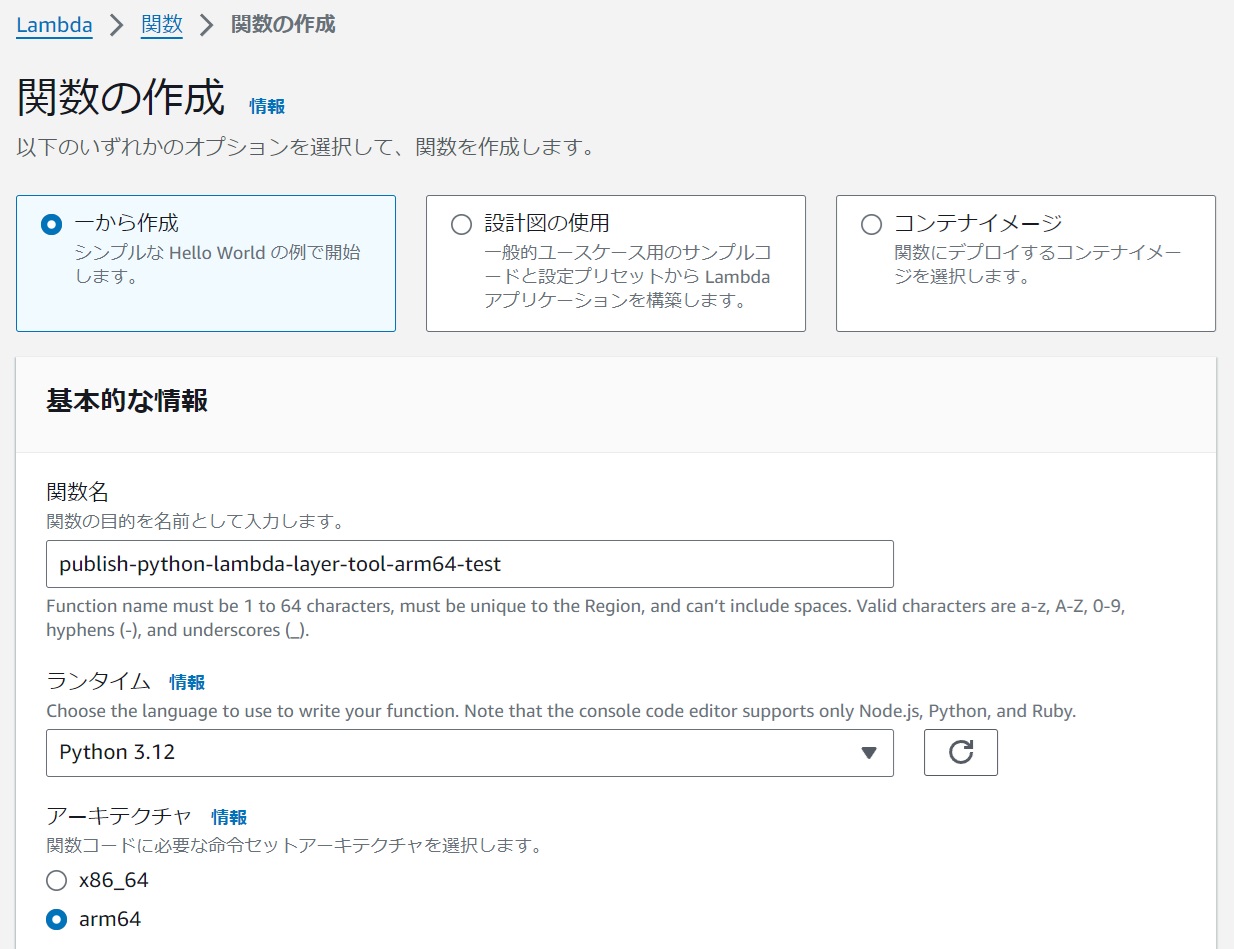Switch architecture to x86_64

pos(57,881)
